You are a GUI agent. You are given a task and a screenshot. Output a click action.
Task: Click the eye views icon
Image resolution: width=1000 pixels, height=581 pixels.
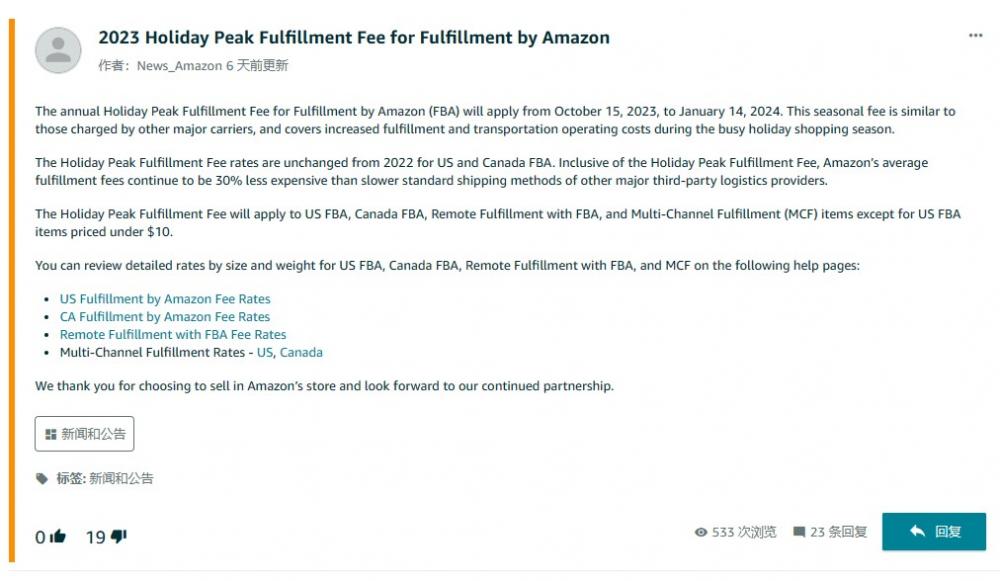[x=701, y=532]
